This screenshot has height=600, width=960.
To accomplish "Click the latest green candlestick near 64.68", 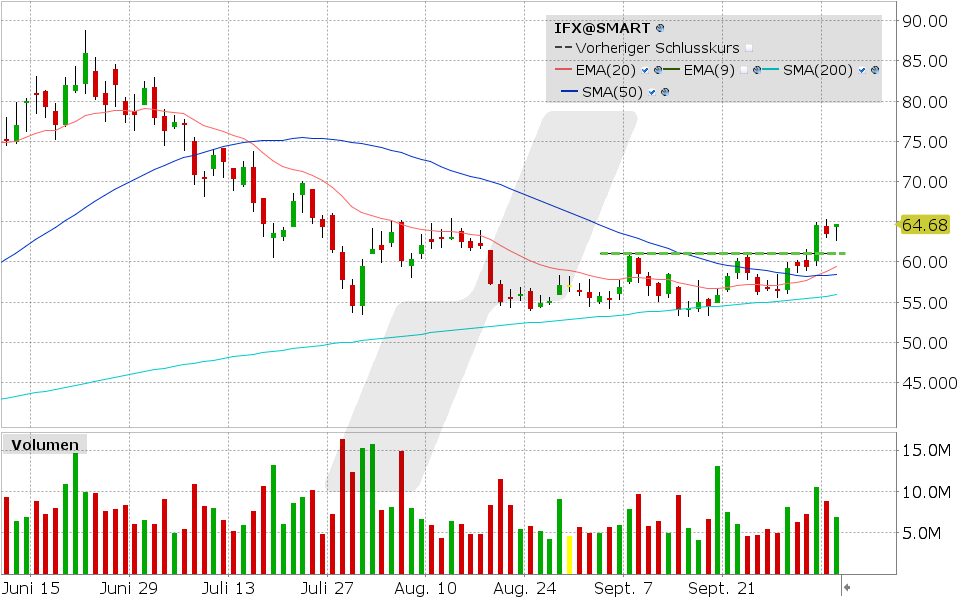I will tap(836, 232).
